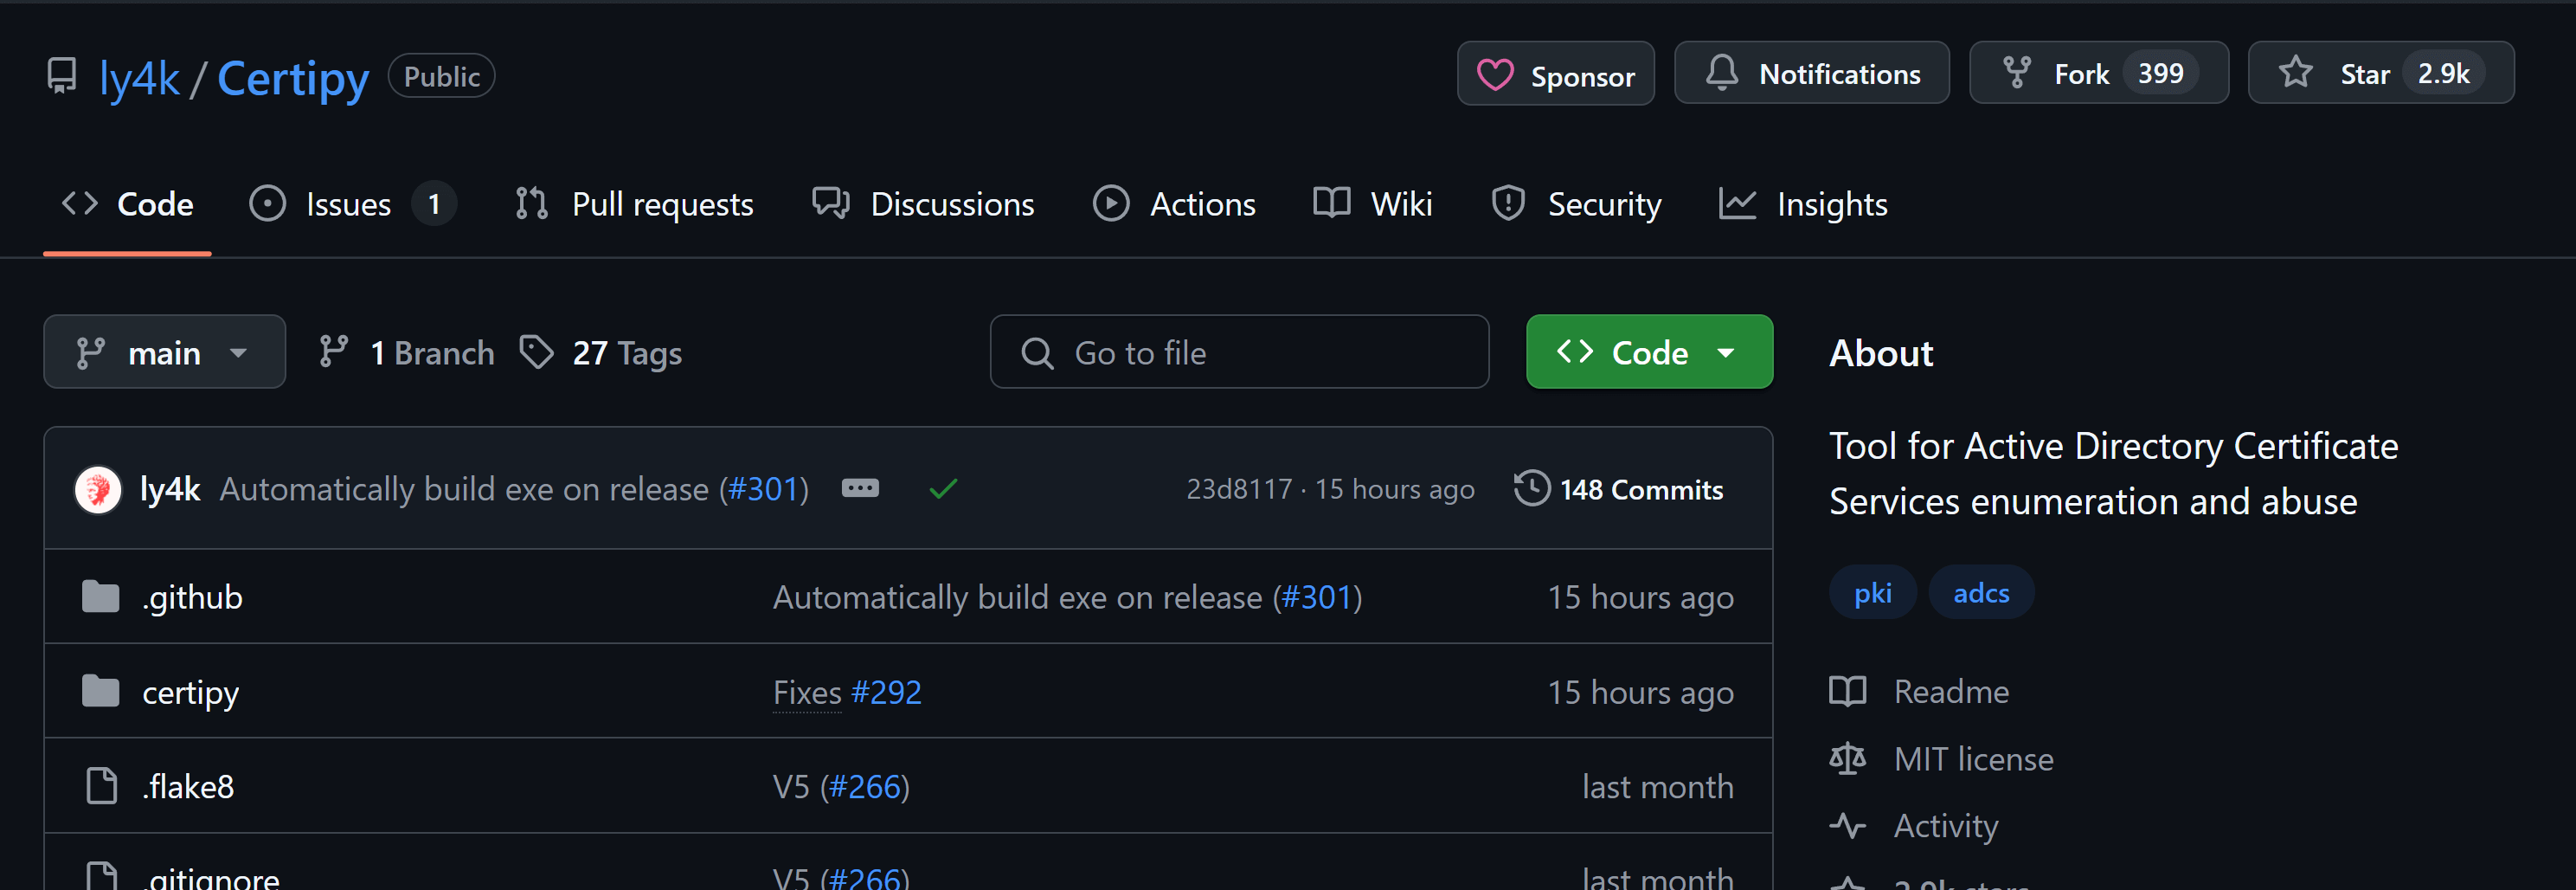Show the green check status details

point(943,489)
